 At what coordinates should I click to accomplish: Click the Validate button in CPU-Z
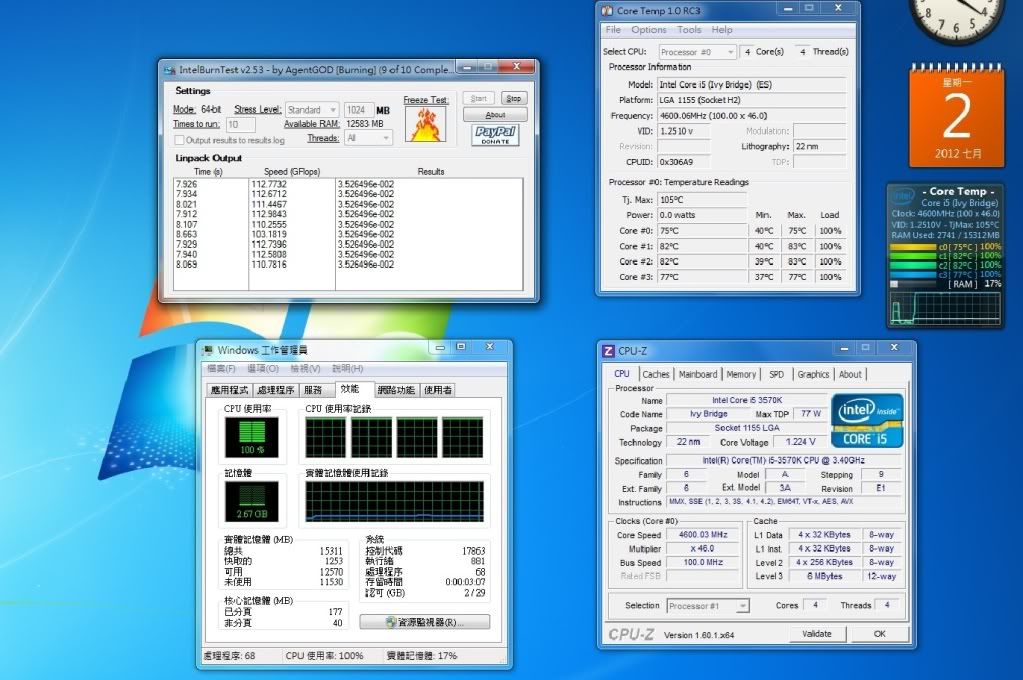coord(817,634)
